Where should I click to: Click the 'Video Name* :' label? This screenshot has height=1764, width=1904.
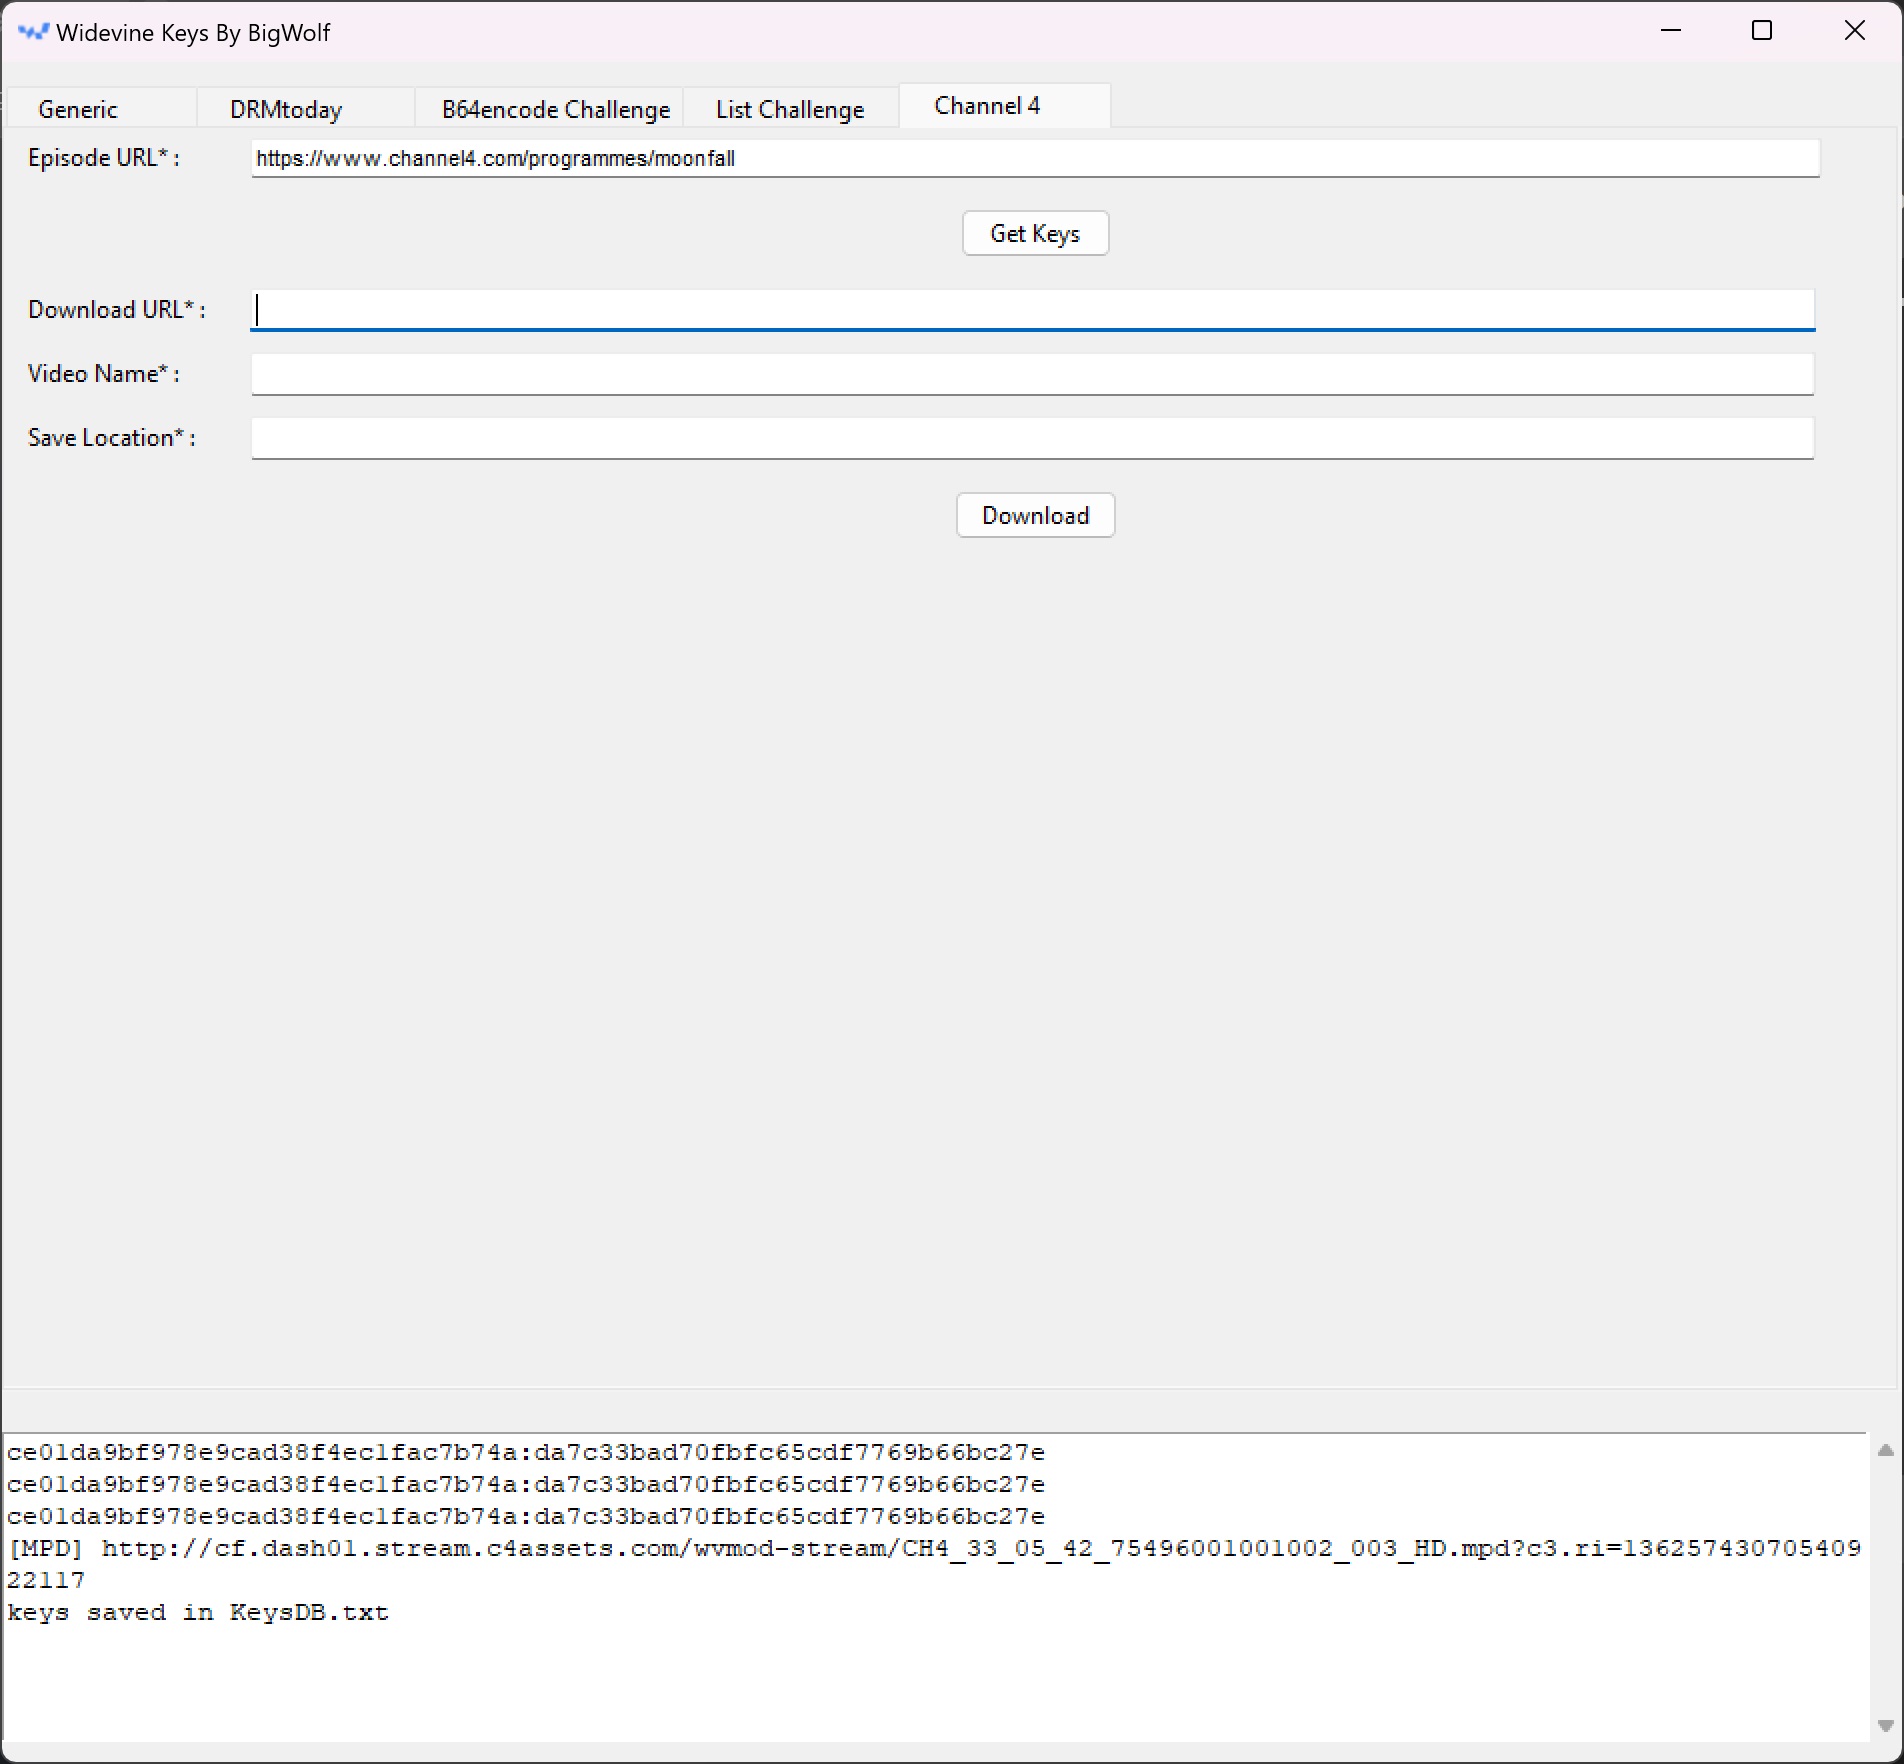(104, 374)
